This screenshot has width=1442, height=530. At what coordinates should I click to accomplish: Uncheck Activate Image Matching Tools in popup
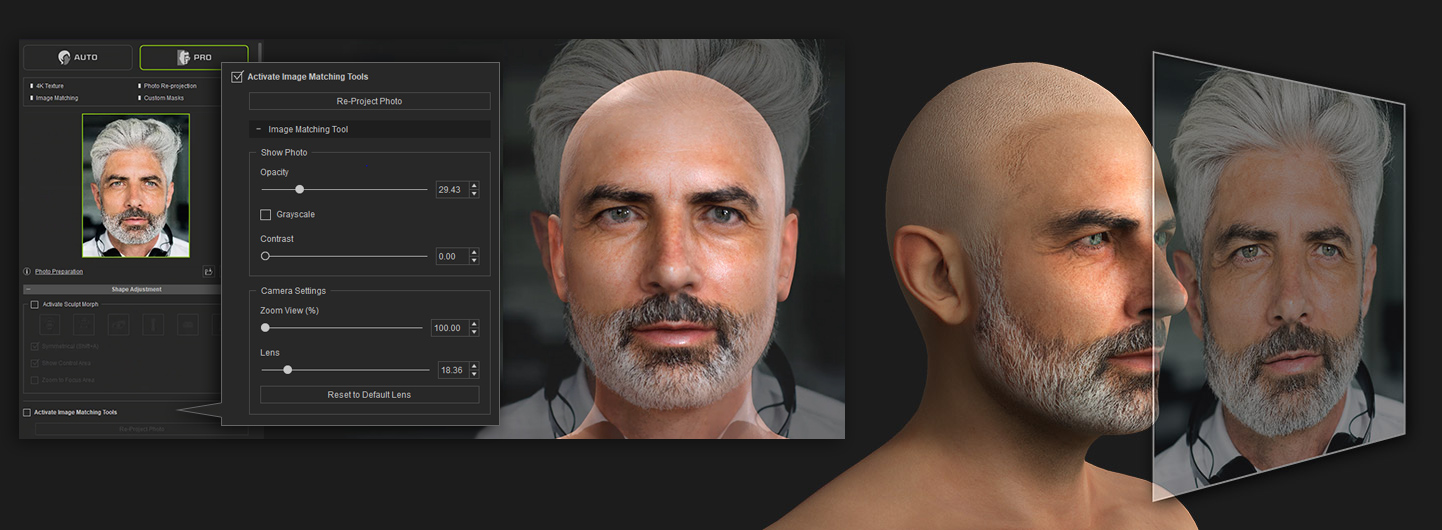(x=237, y=76)
